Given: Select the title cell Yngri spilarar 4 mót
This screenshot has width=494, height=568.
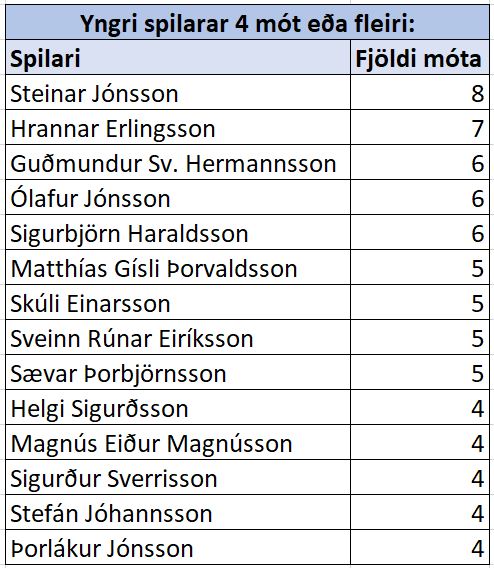Looking at the screenshot, I should coord(247,22).
